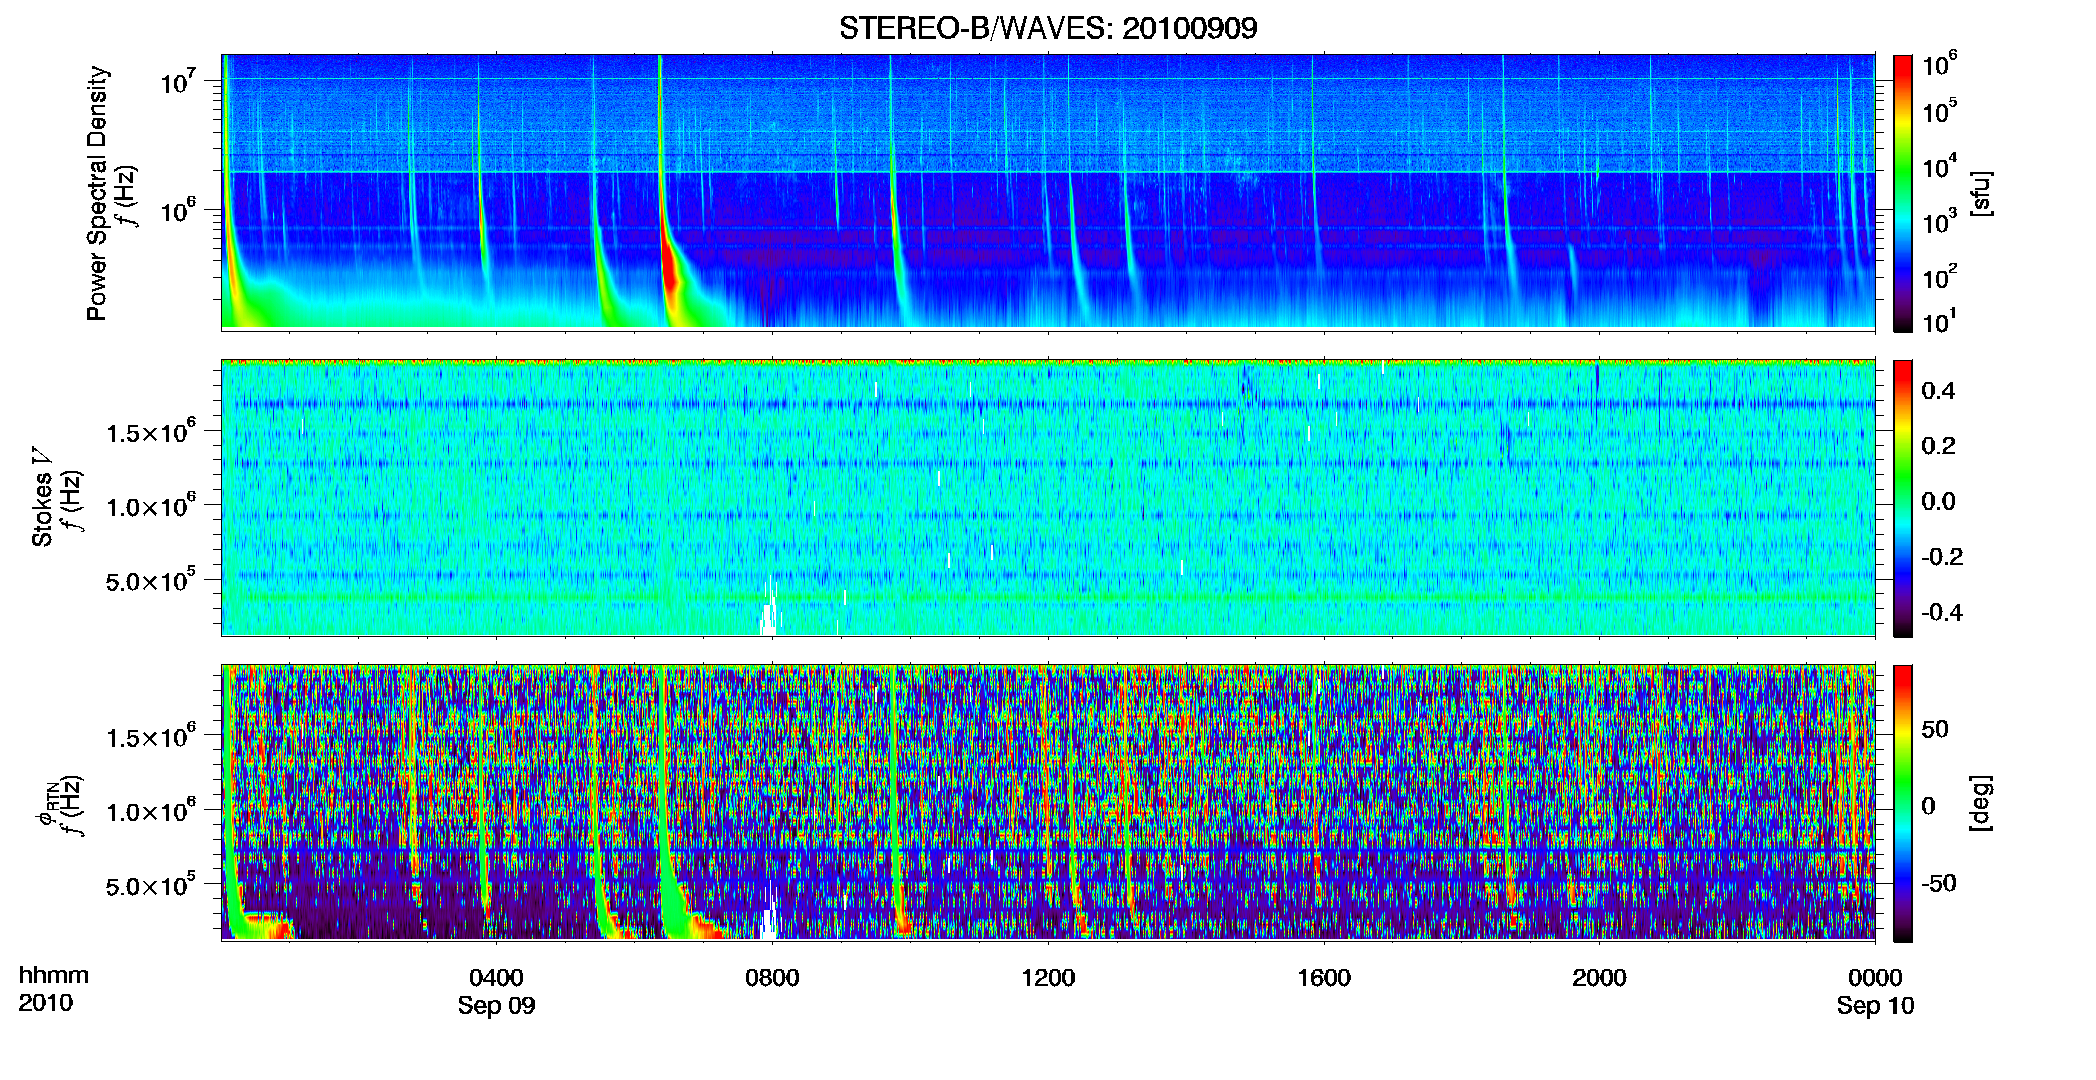Click the Stokes V spectrogram panel
This screenshot has height=1080, width=2096.
1048,497
